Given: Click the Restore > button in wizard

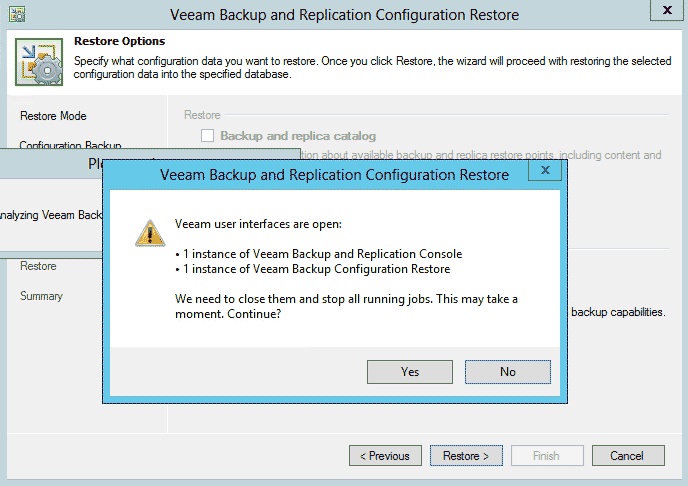Looking at the screenshot, I should click(466, 456).
